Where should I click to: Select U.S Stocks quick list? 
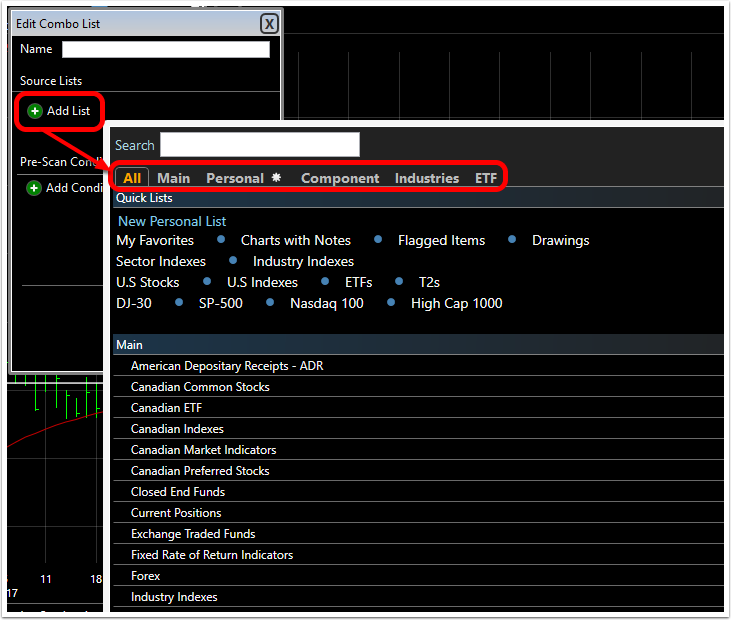(x=147, y=282)
